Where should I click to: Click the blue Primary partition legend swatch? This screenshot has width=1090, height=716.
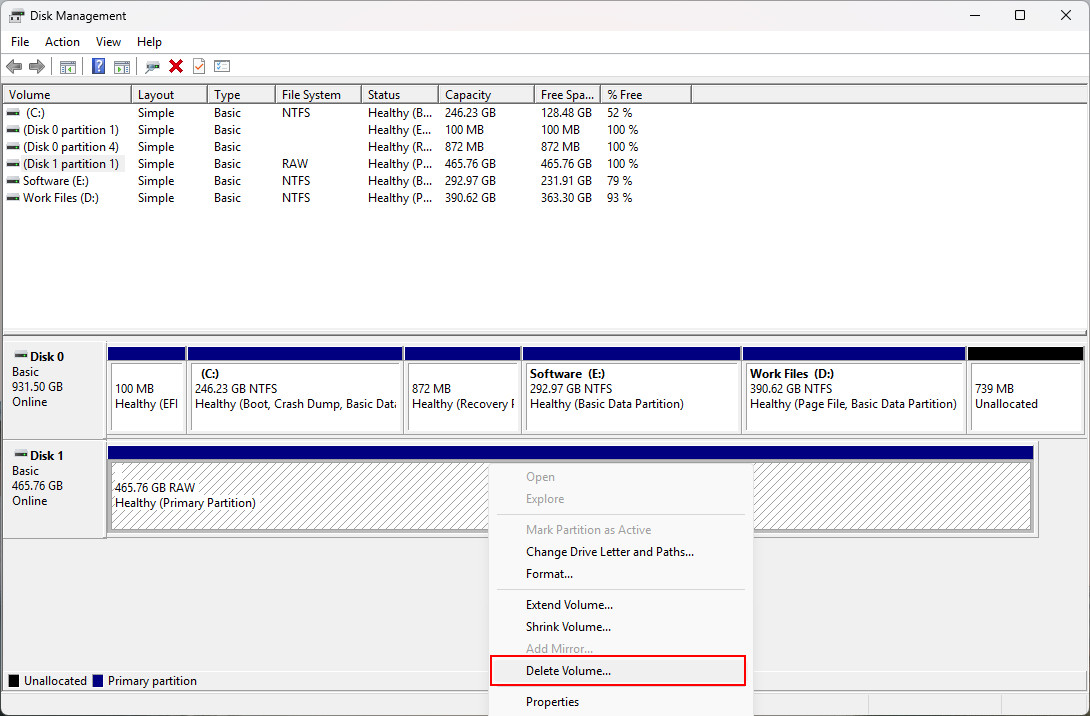[x=98, y=681]
